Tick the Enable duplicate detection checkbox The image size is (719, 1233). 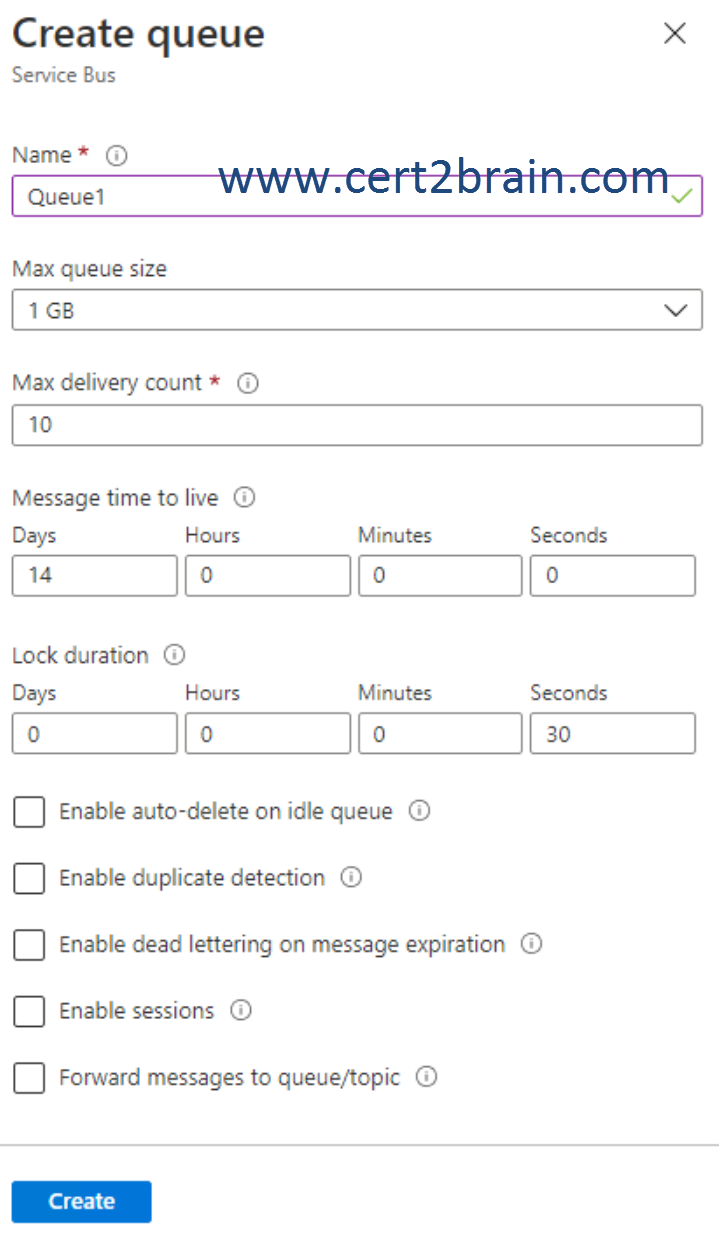coord(29,878)
